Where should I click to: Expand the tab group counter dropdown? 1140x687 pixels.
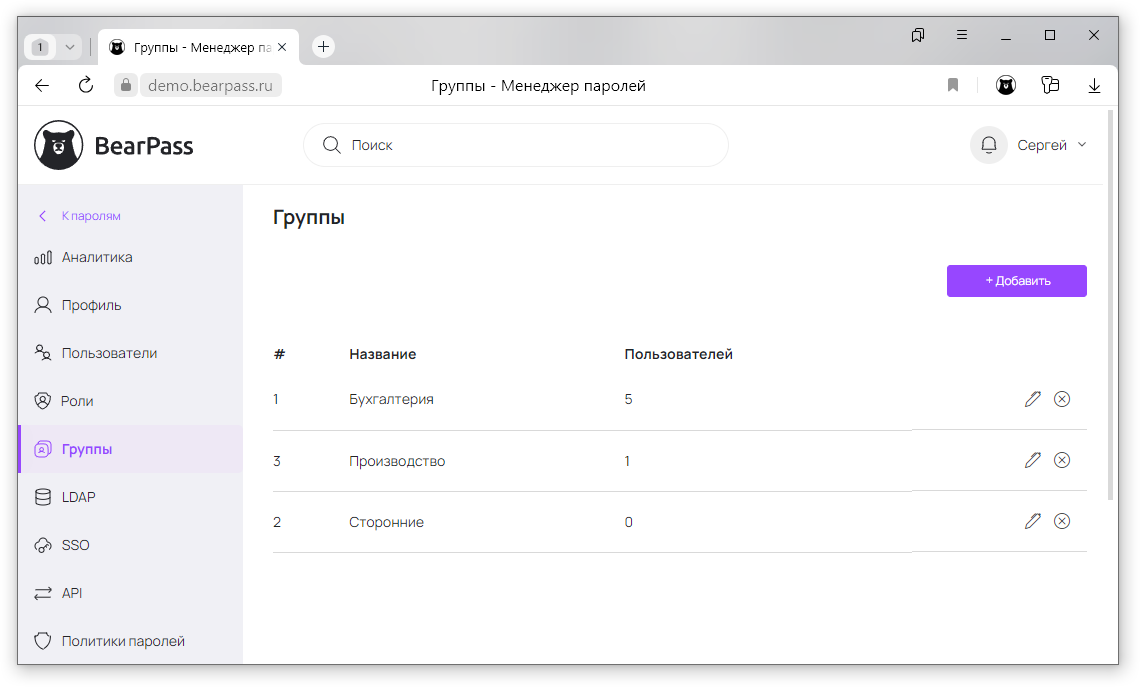(69, 47)
